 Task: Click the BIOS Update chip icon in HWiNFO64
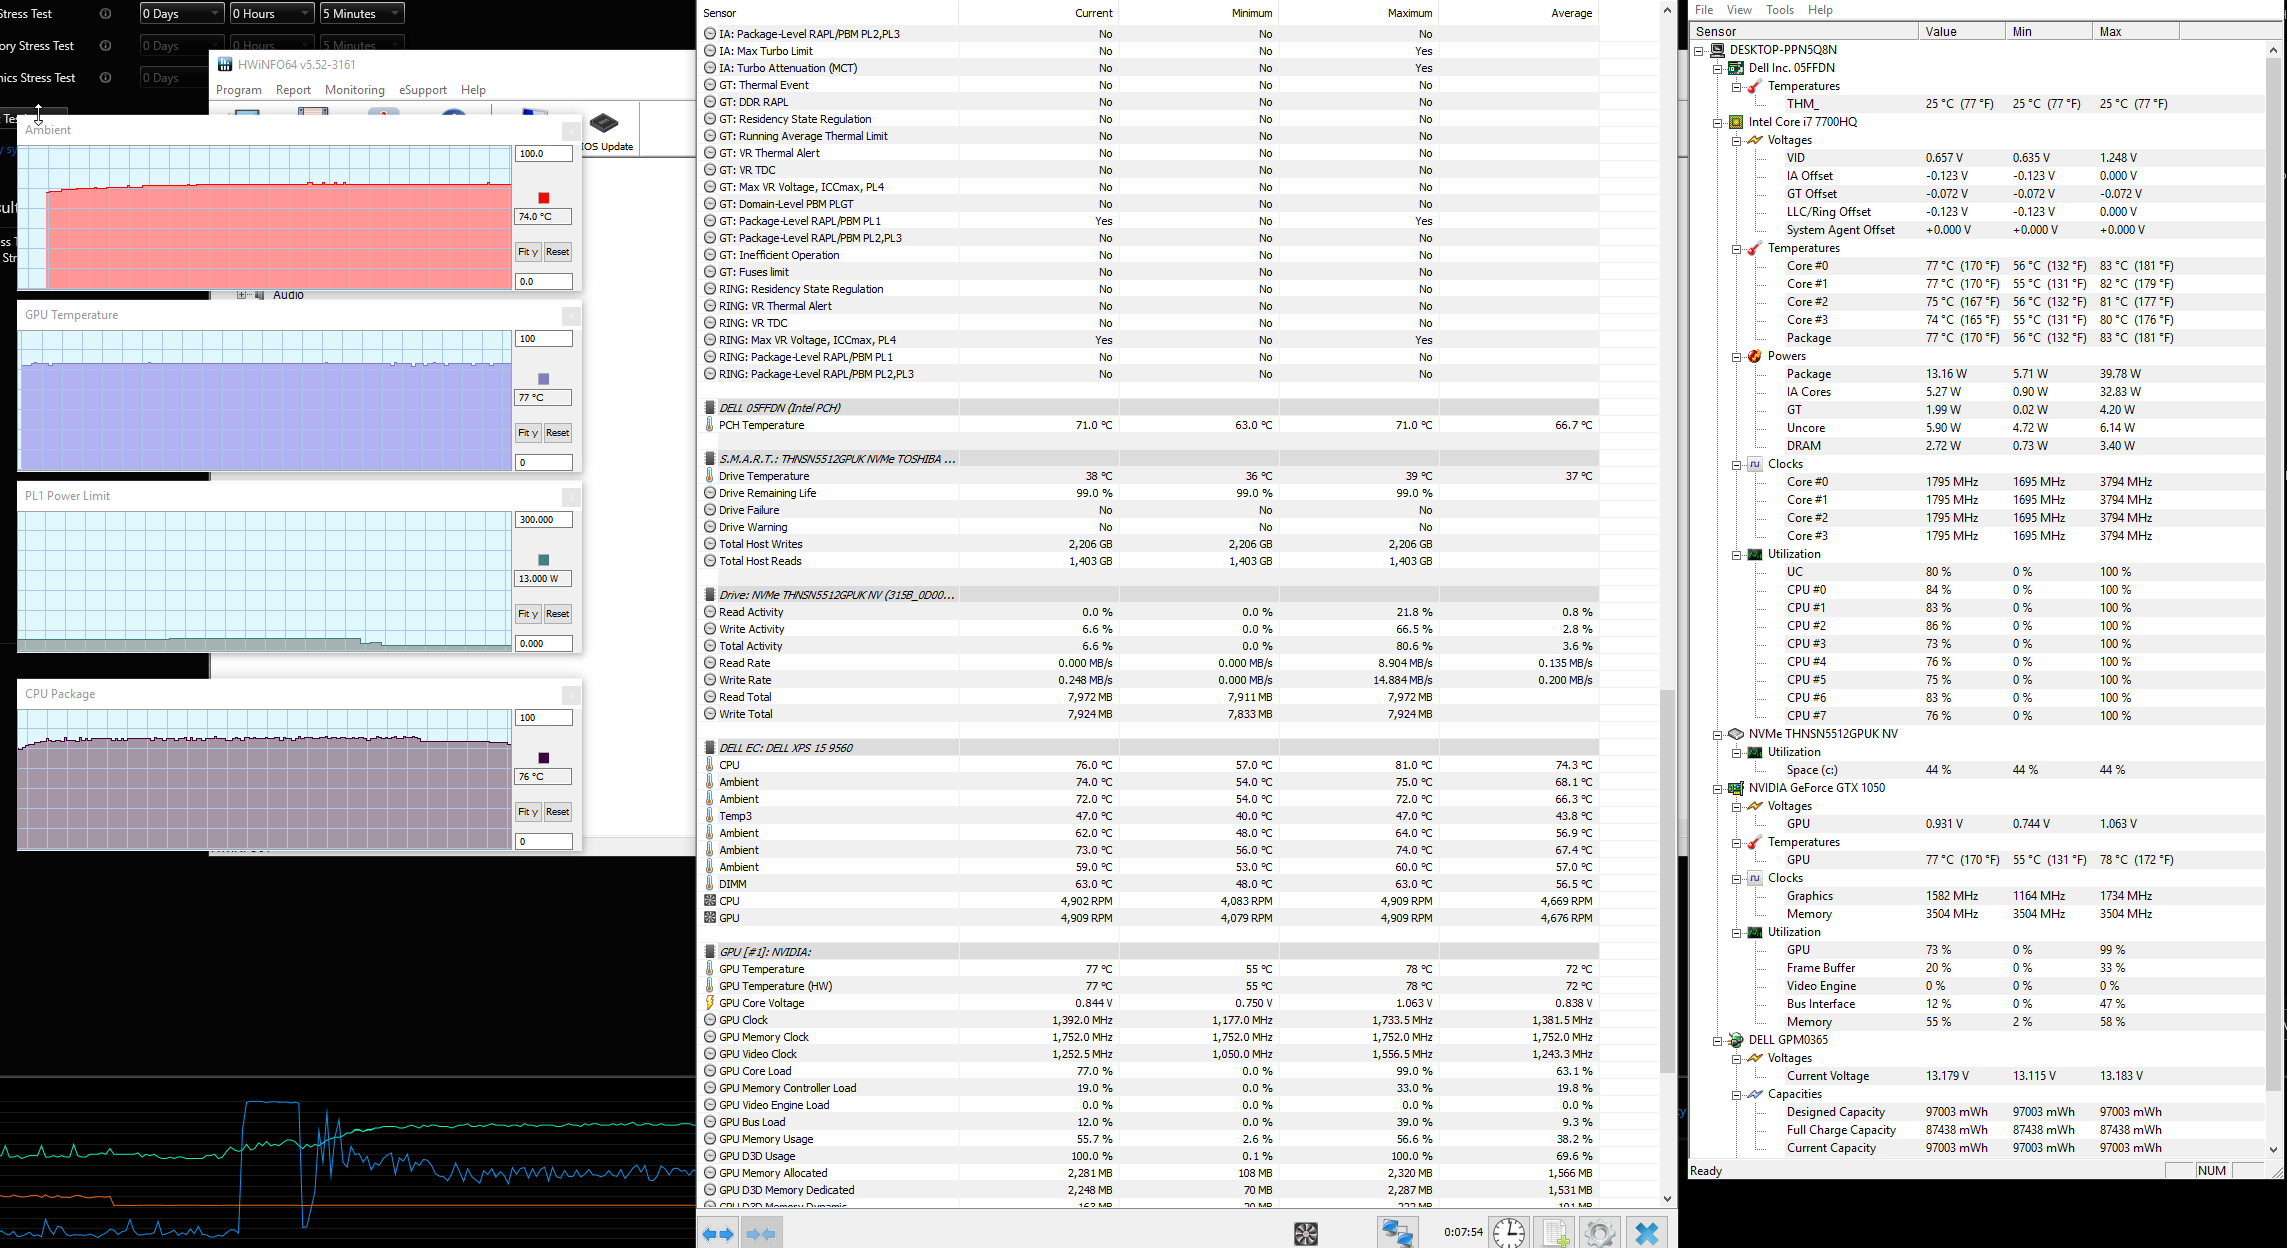(x=603, y=123)
